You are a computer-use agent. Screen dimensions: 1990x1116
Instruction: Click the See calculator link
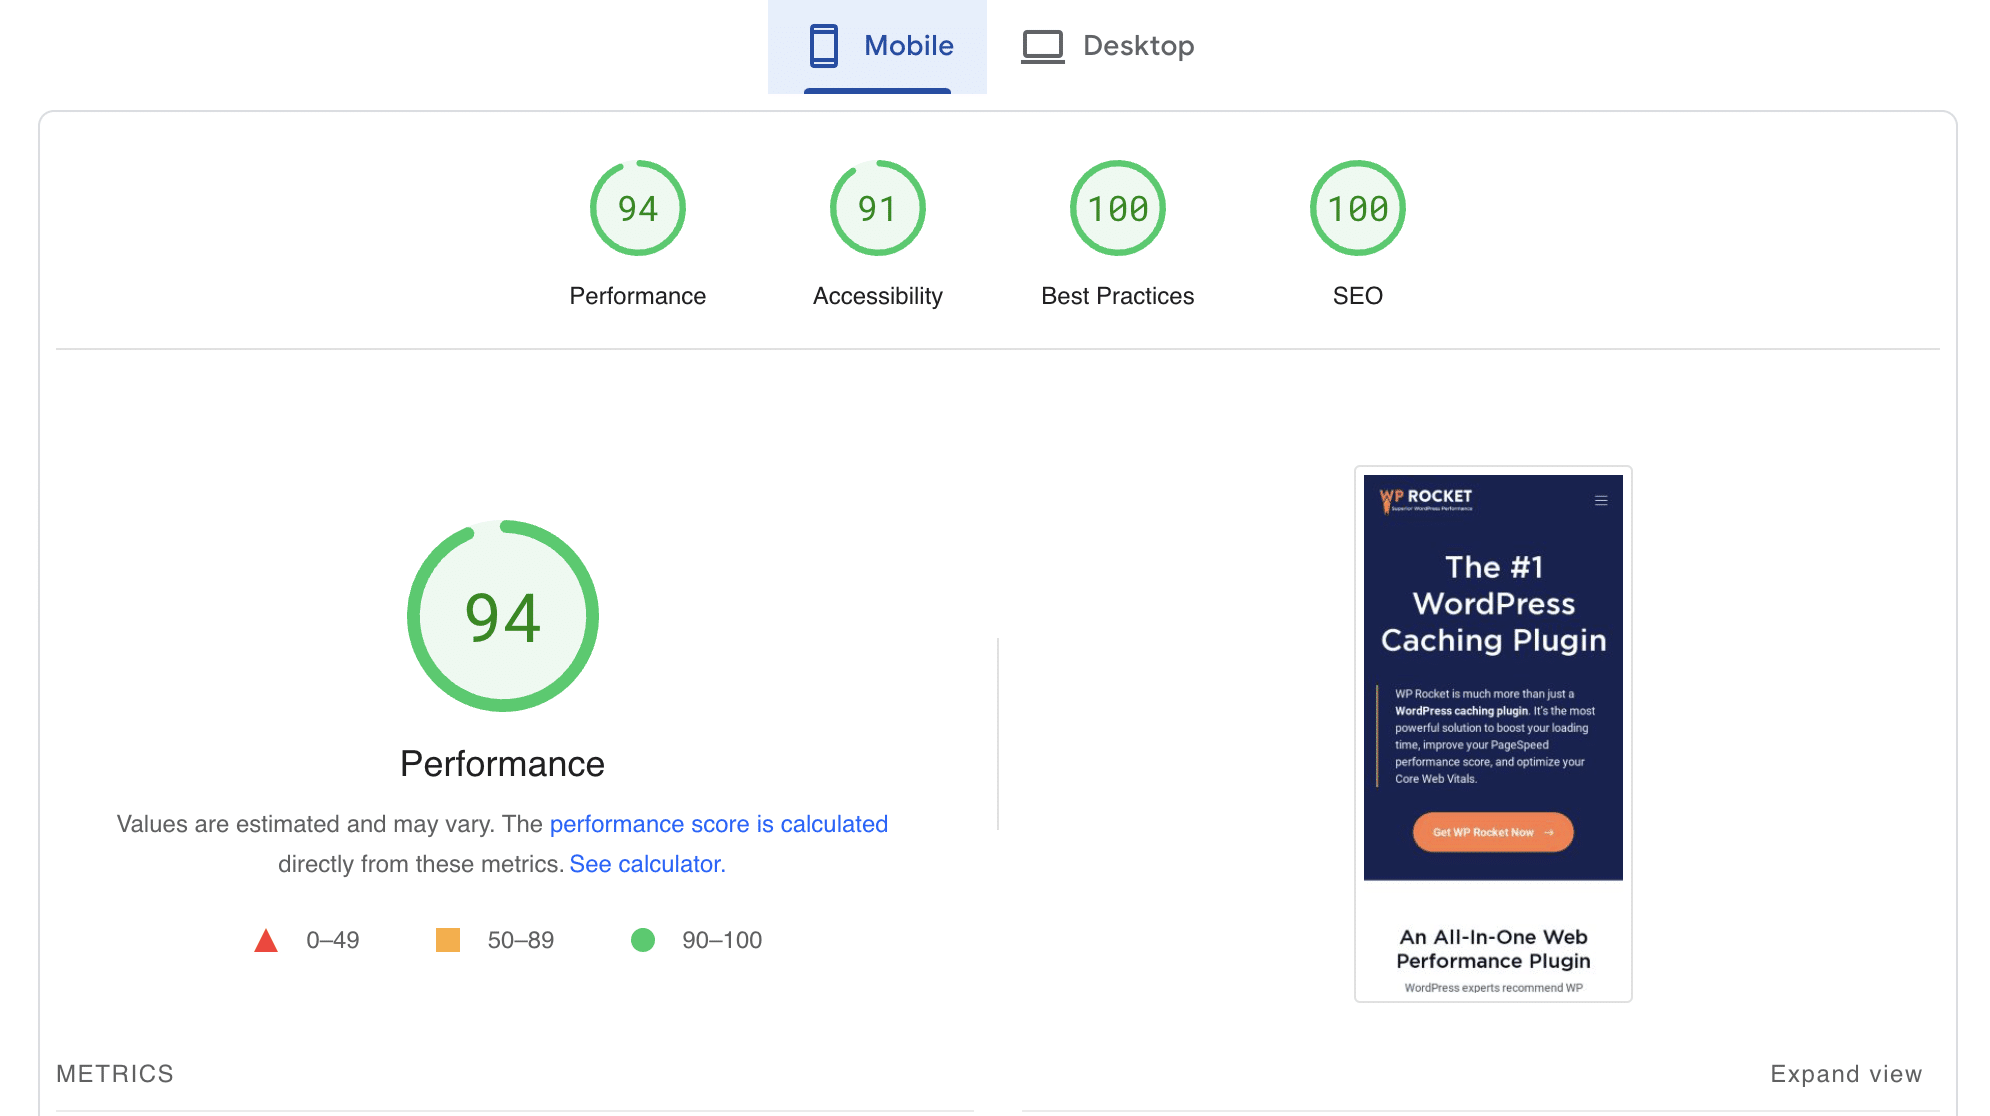pyautogui.click(x=646, y=862)
